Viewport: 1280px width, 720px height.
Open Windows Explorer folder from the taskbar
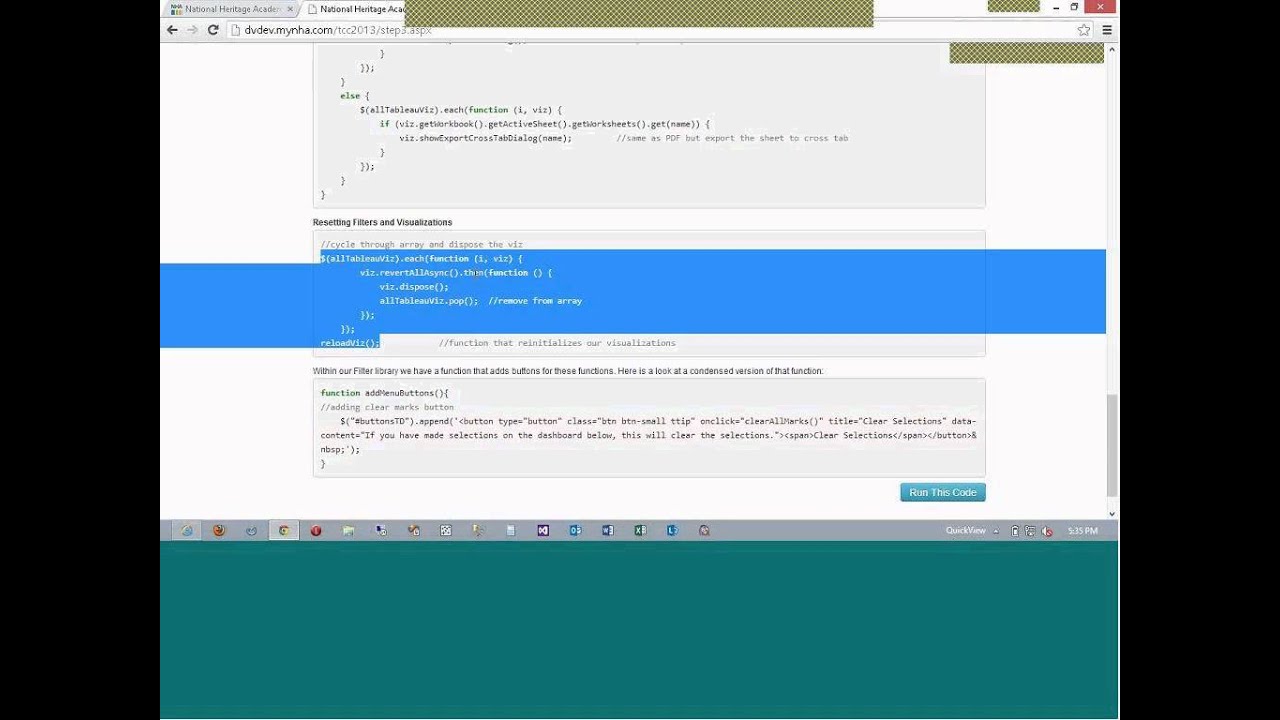348,530
